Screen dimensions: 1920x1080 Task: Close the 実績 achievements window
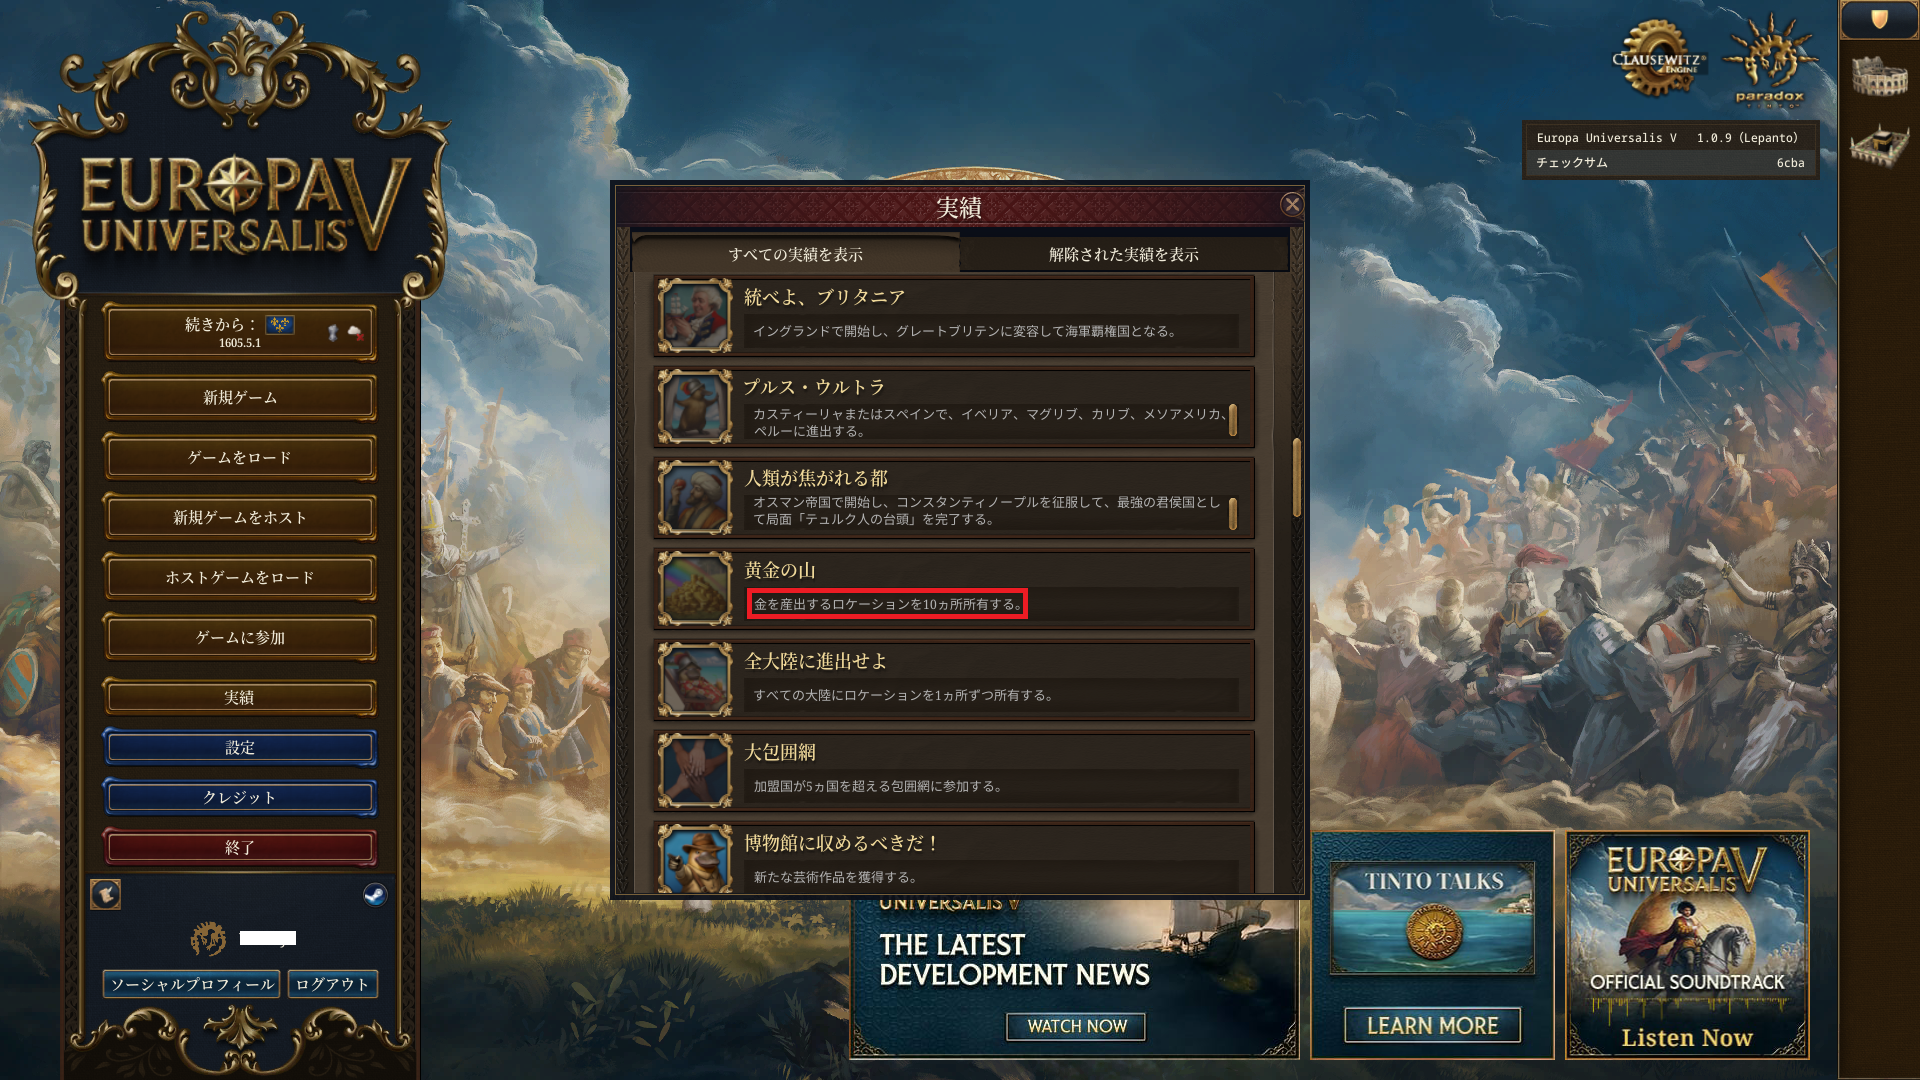coord(1292,205)
